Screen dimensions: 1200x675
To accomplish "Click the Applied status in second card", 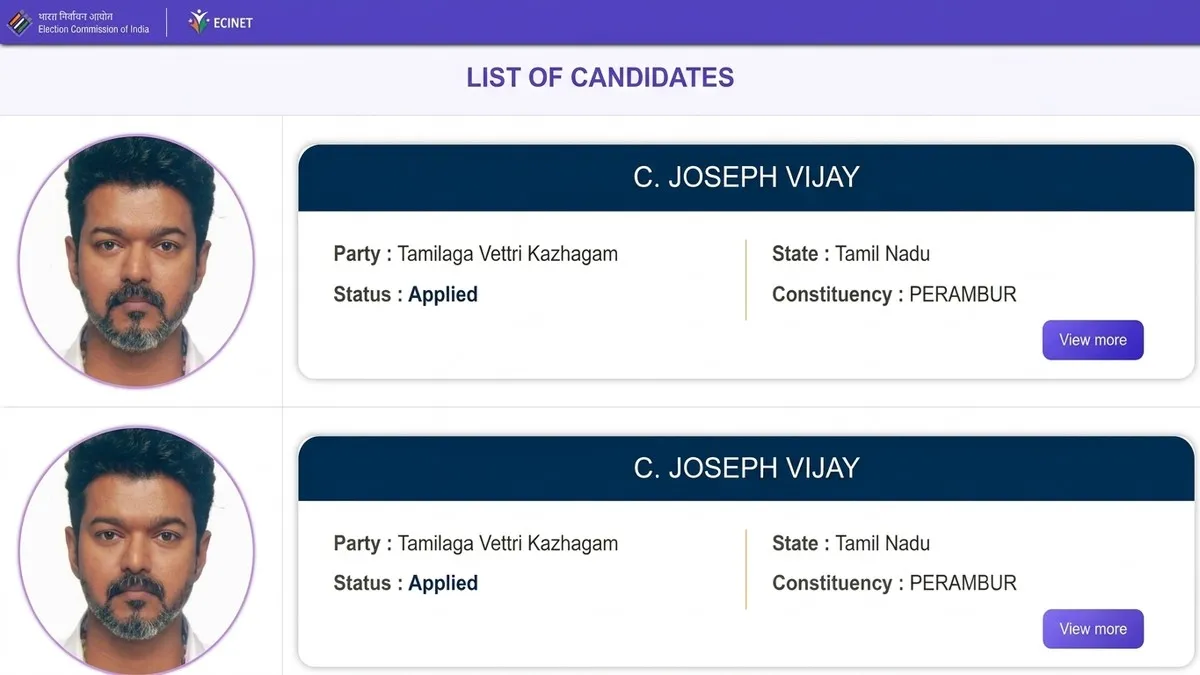I will click(443, 583).
